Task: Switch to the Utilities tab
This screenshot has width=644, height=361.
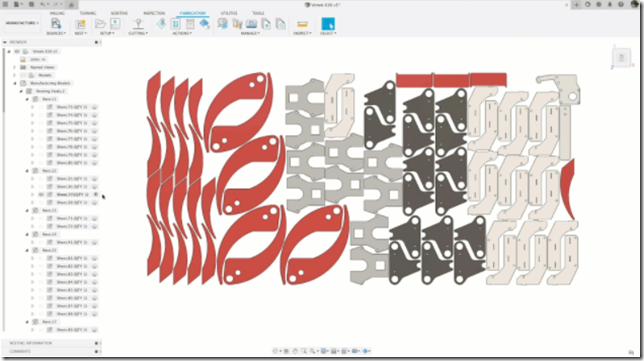Action: pyautogui.click(x=229, y=13)
